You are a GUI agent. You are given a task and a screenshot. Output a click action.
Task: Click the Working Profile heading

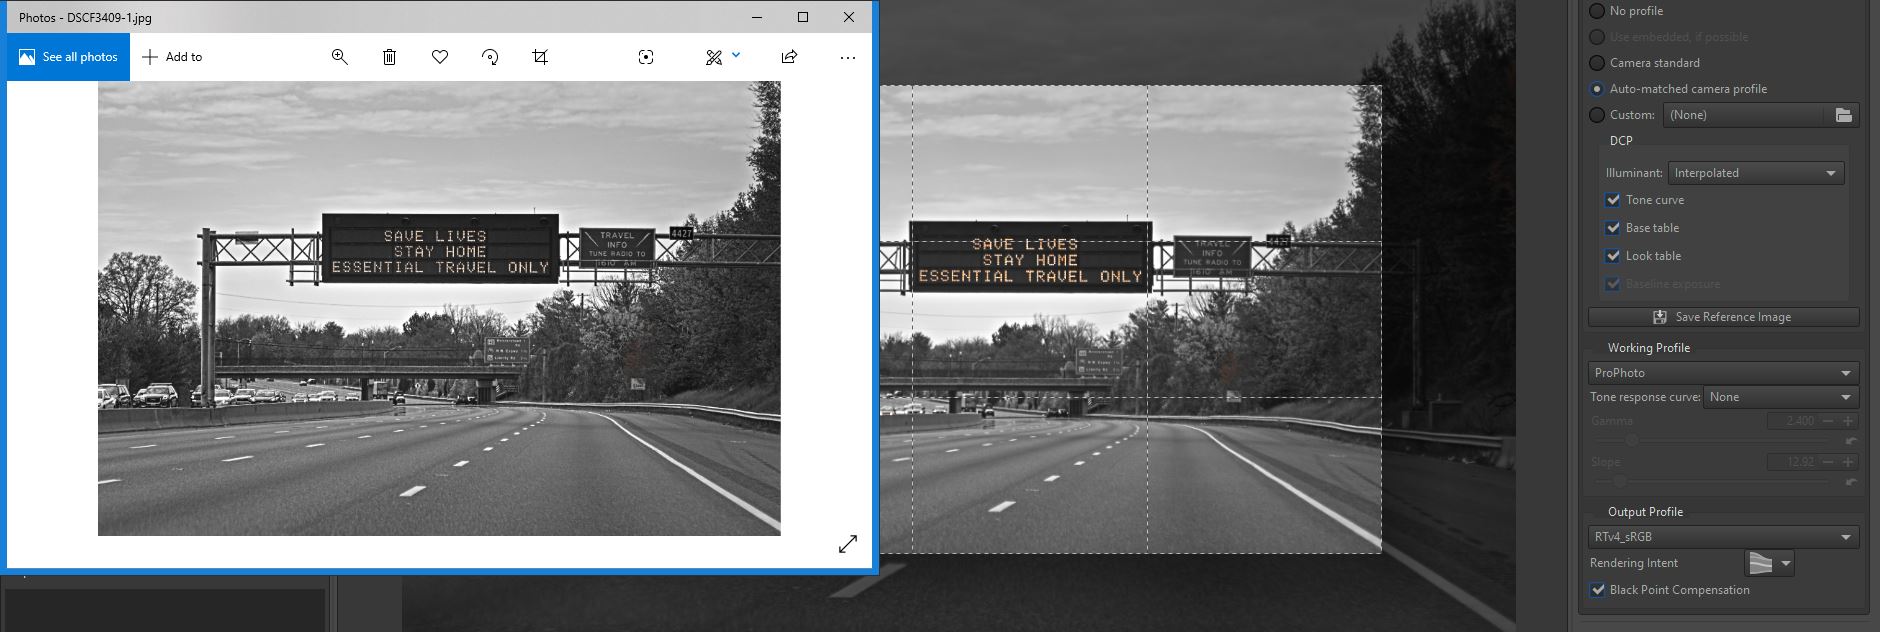coord(1649,348)
